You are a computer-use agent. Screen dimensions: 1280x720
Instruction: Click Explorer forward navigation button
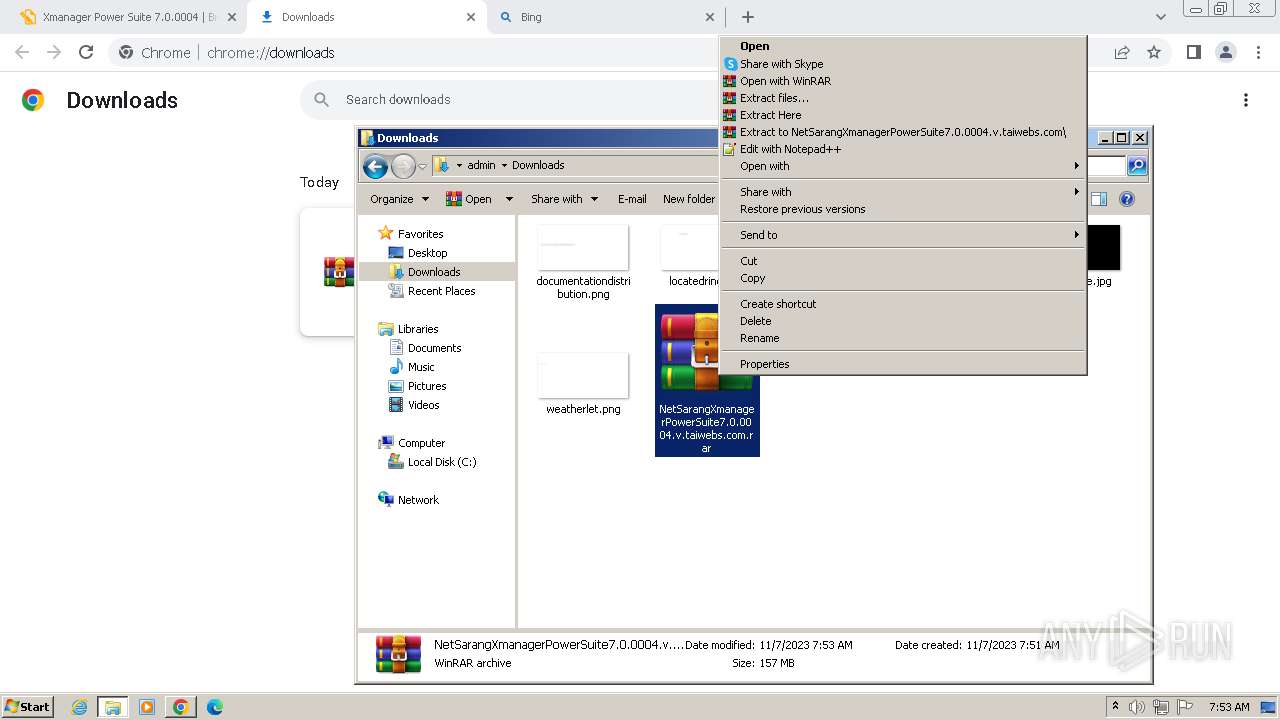tap(403, 166)
